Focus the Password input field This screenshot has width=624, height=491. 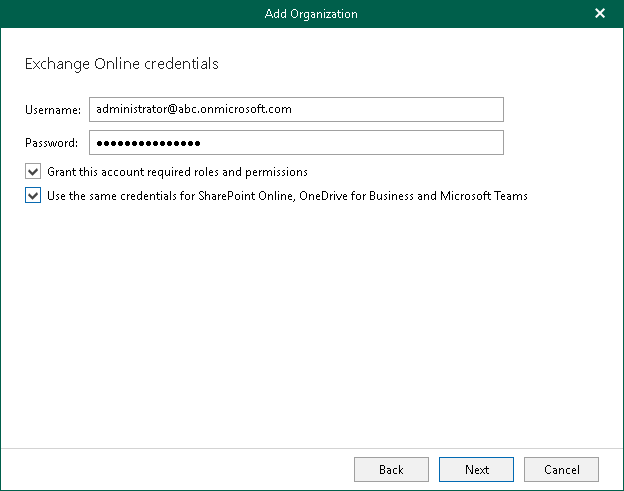tap(350, 143)
